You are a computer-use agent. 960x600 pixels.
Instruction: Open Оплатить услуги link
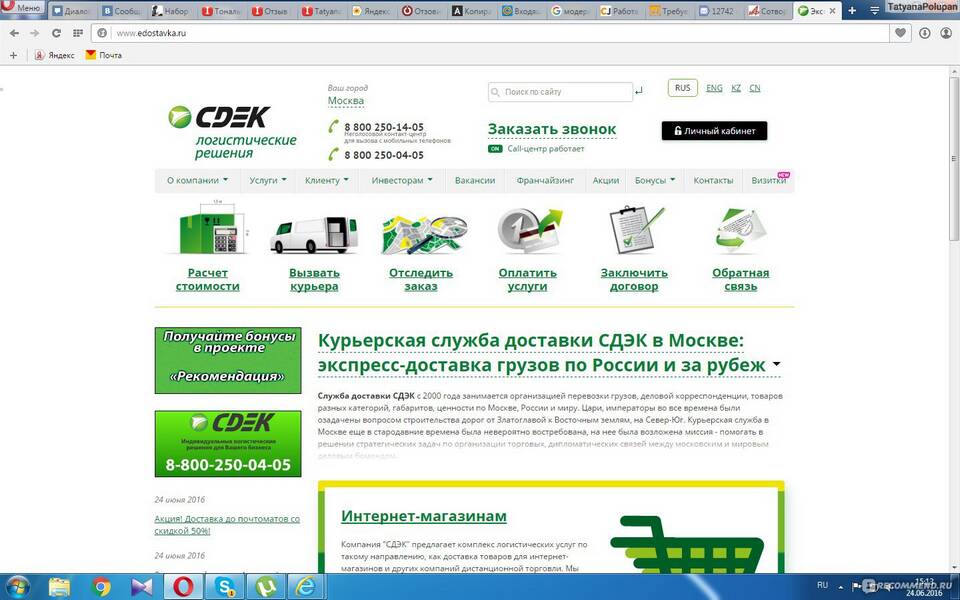[x=527, y=280]
